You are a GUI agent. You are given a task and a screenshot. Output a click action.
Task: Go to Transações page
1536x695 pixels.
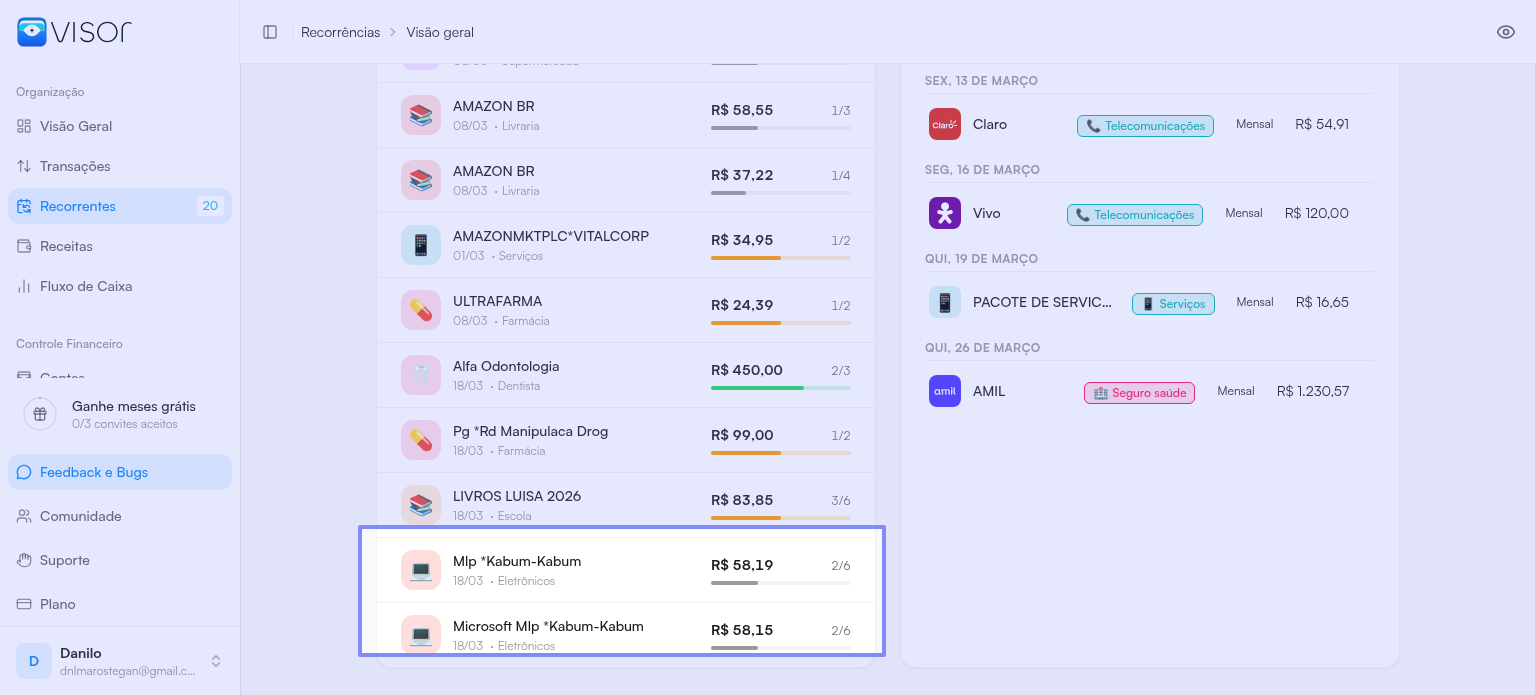(75, 166)
